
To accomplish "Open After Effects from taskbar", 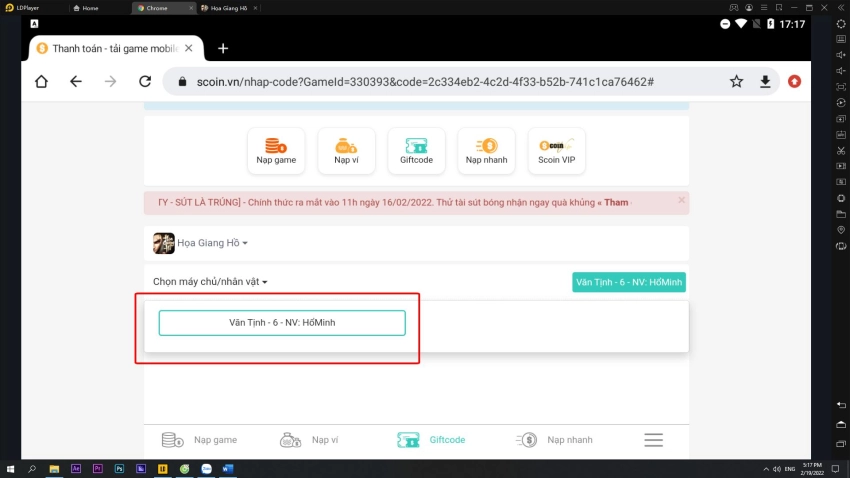I will [x=76, y=469].
